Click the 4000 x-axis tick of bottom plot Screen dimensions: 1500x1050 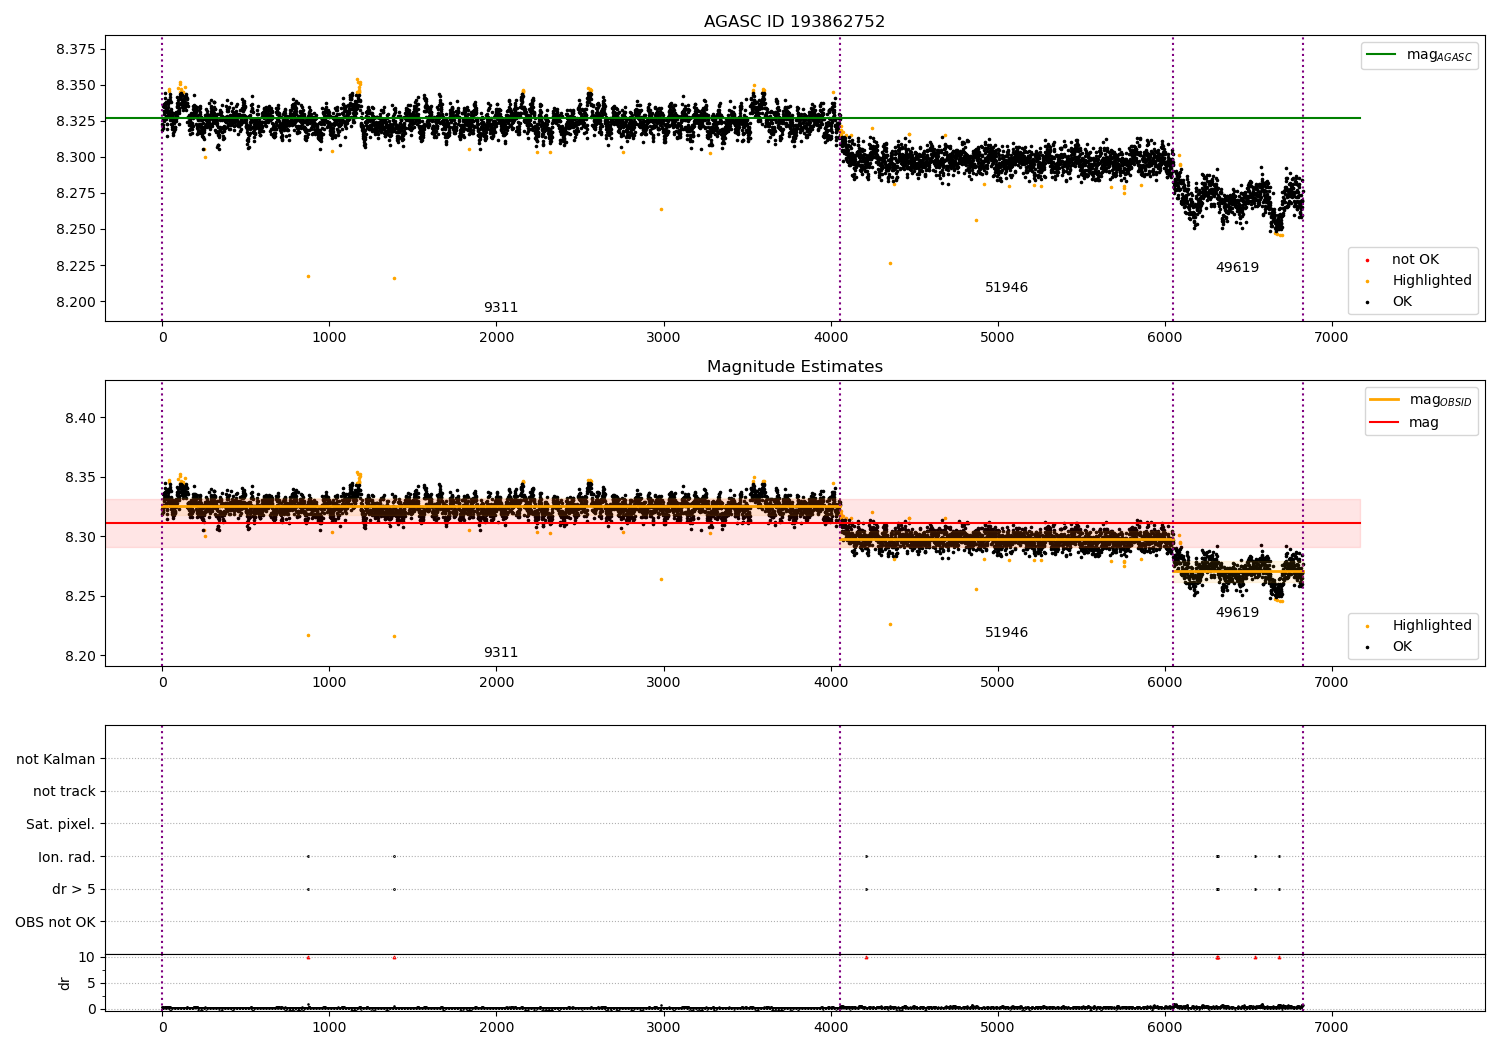tap(830, 1027)
